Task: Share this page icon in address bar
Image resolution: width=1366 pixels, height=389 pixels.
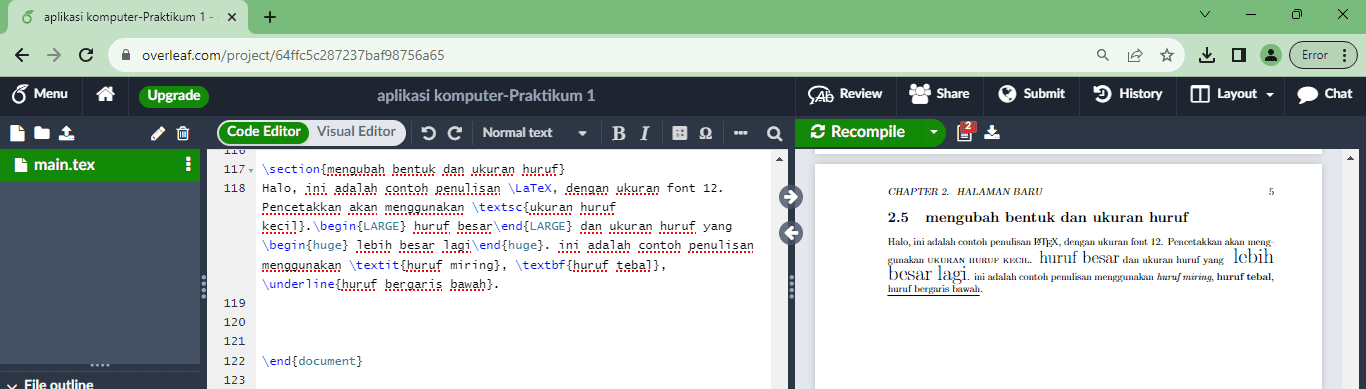Action: tap(1135, 55)
